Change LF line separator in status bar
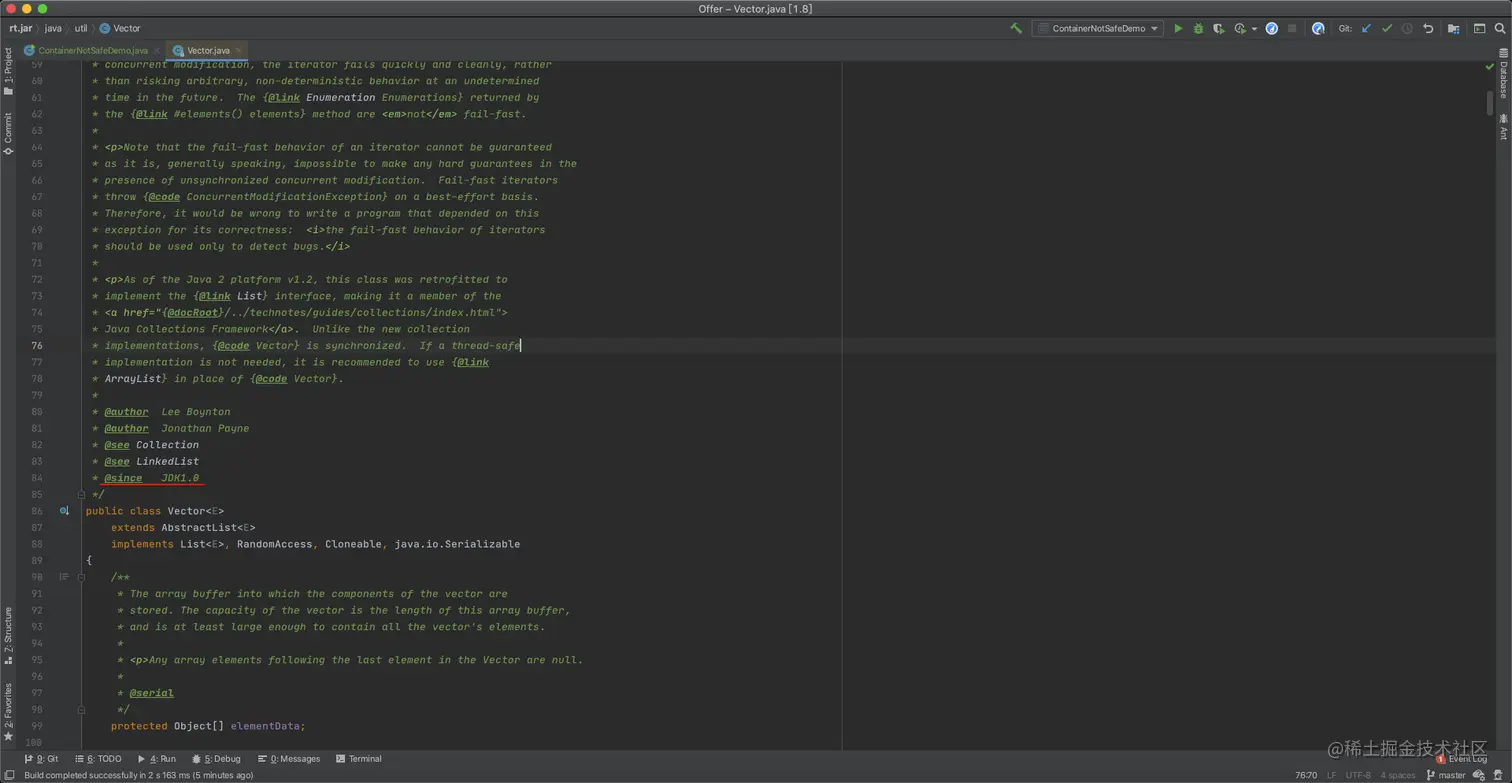Viewport: 1512px width, 783px height. 1332,775
